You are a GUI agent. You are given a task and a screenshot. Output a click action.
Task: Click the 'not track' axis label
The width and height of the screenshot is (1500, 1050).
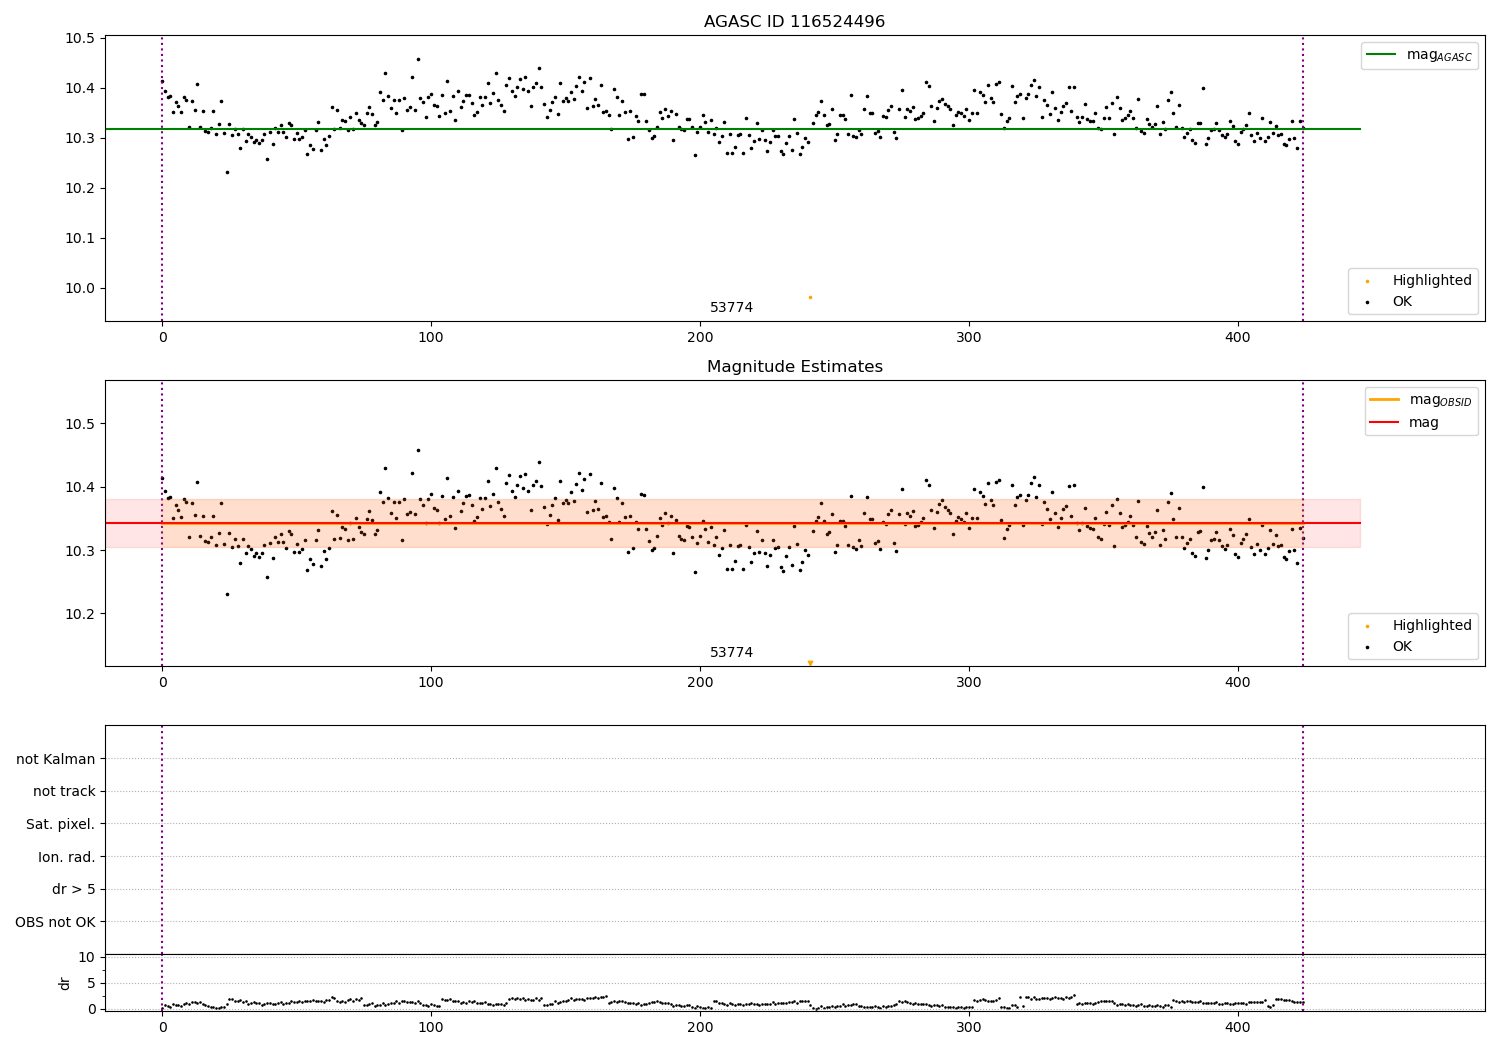tap(64, 791)
